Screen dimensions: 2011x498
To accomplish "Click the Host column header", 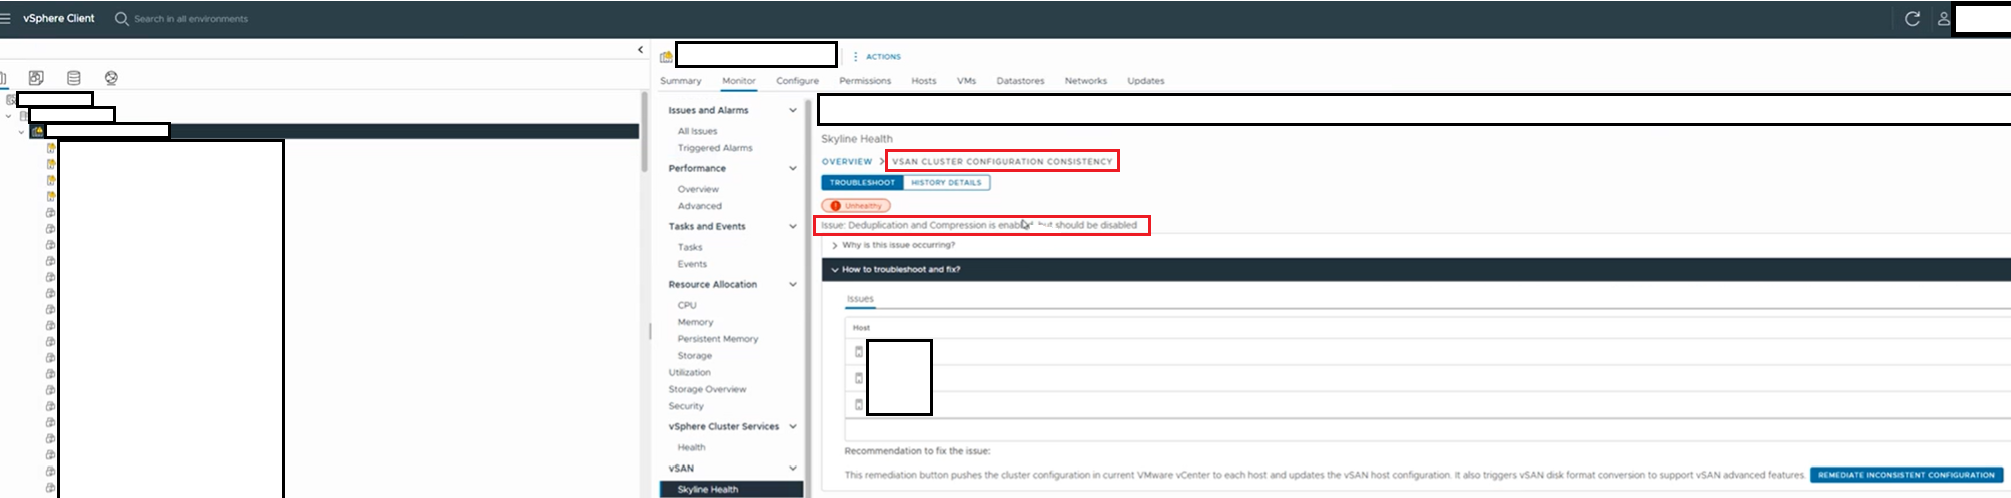I will click(861, 328).
